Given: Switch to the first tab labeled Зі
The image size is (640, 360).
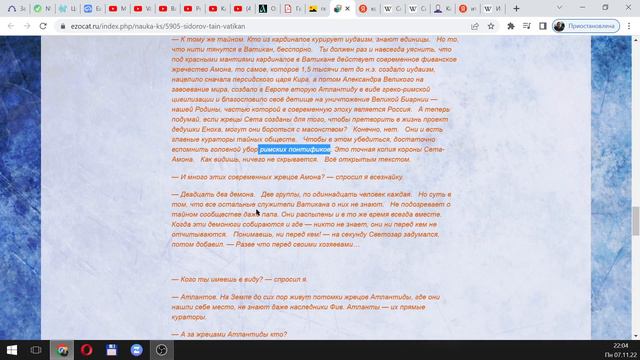Looking at the screenshot, I should 17,9.
